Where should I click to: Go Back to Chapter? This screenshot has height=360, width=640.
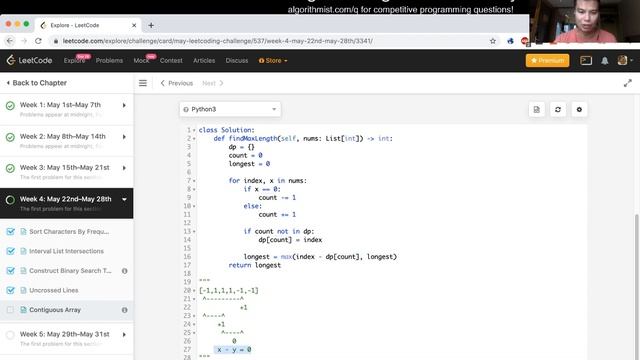[36, 83]
